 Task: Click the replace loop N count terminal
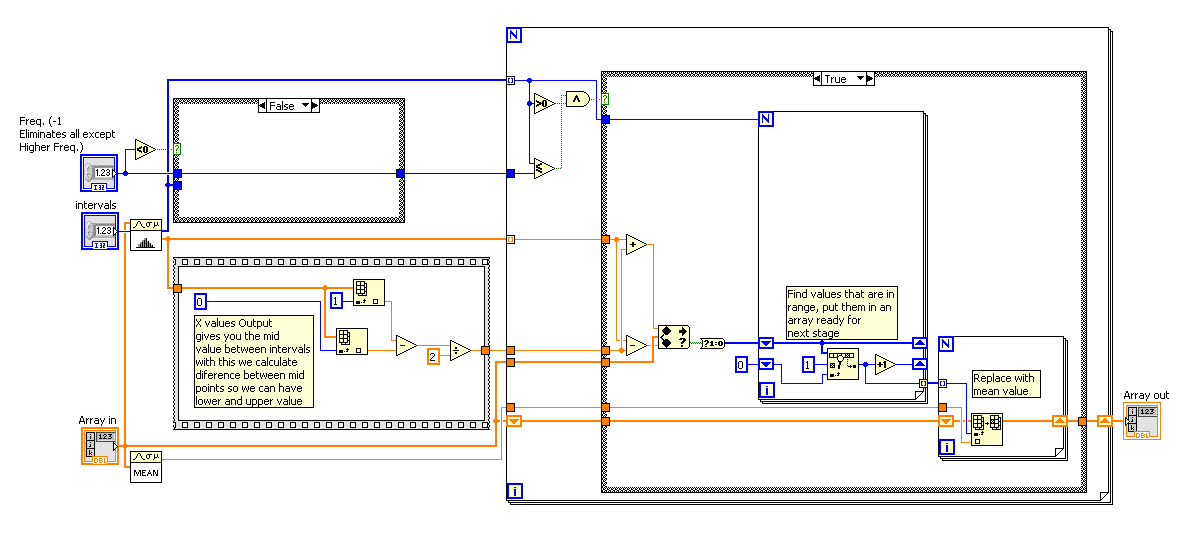(x=946, y=344)
